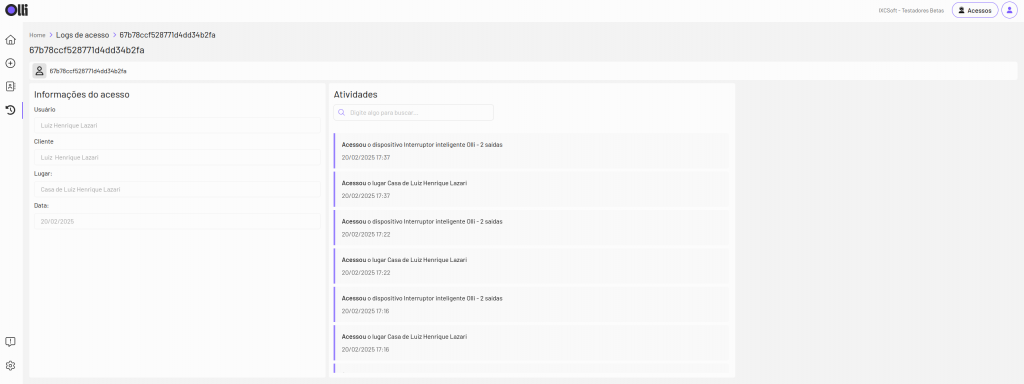The width and height of the screenshot is (1024, 384).
Task: Select Acessou o lugar activity at 17:37
Action: pos(532,189)
